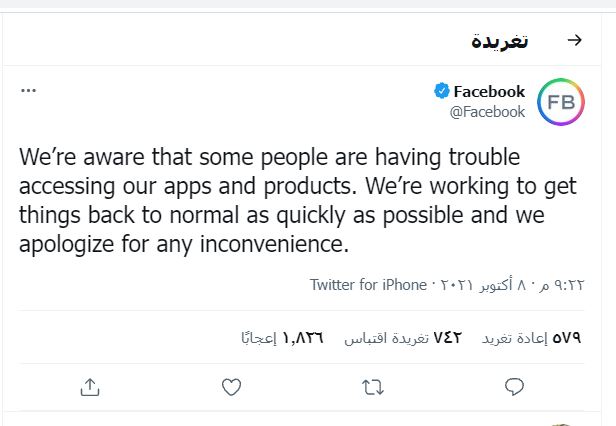616x426 pixels.
Task: Click the @Facebook handle
Action: (487, 112)
